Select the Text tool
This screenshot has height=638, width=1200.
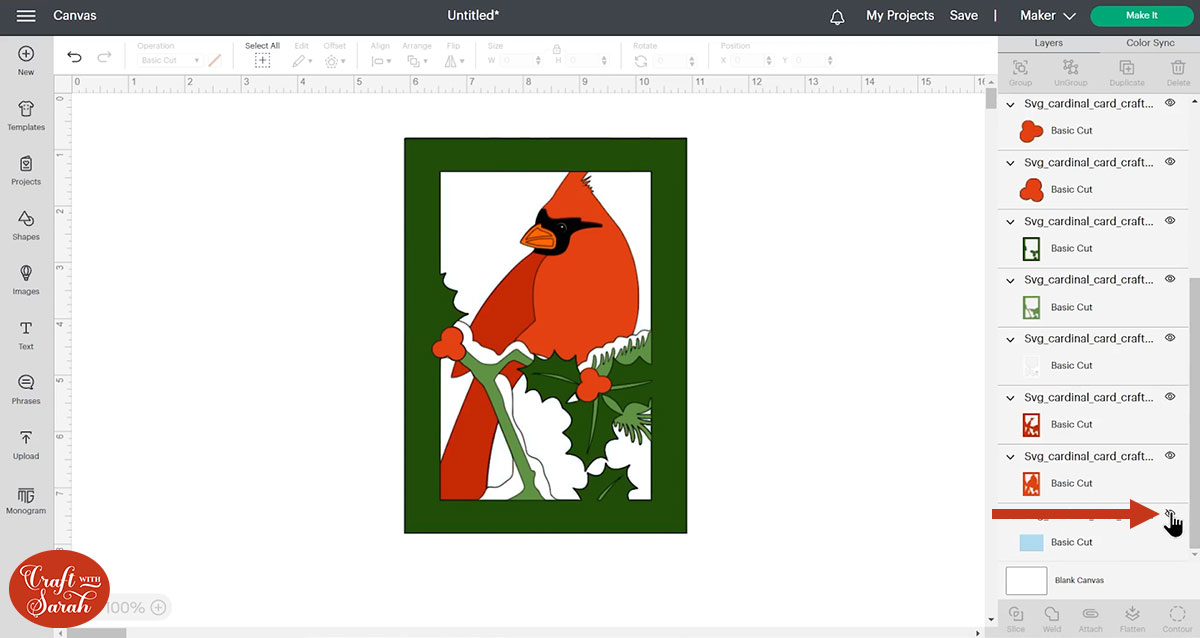tap(26, 334)
